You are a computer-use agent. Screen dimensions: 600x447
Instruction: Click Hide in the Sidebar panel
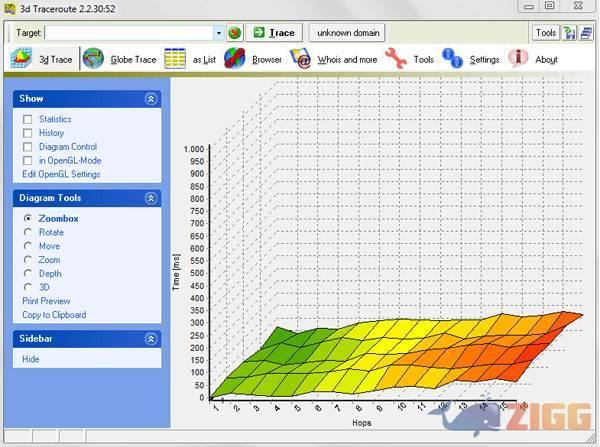tap(31, 359)
